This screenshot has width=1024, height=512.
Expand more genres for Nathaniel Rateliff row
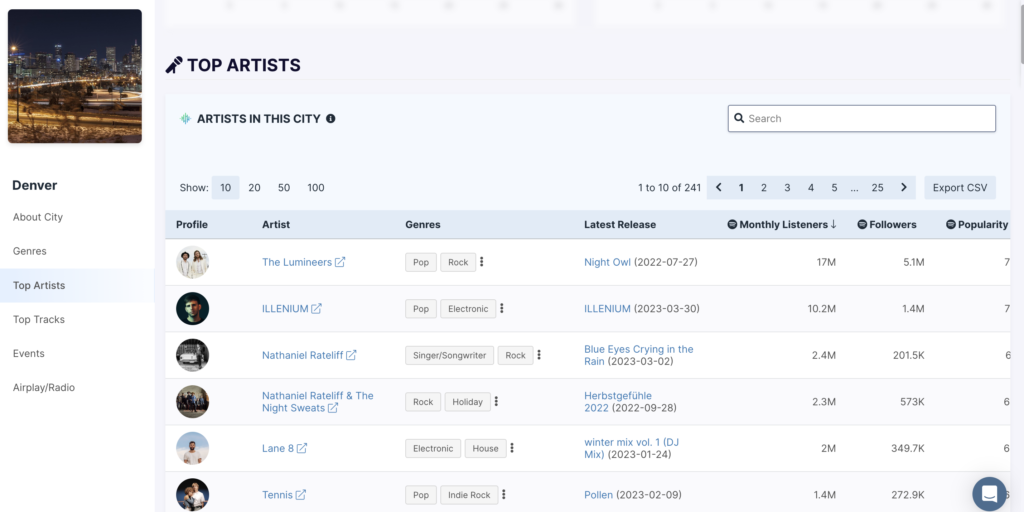click(539, 355)
